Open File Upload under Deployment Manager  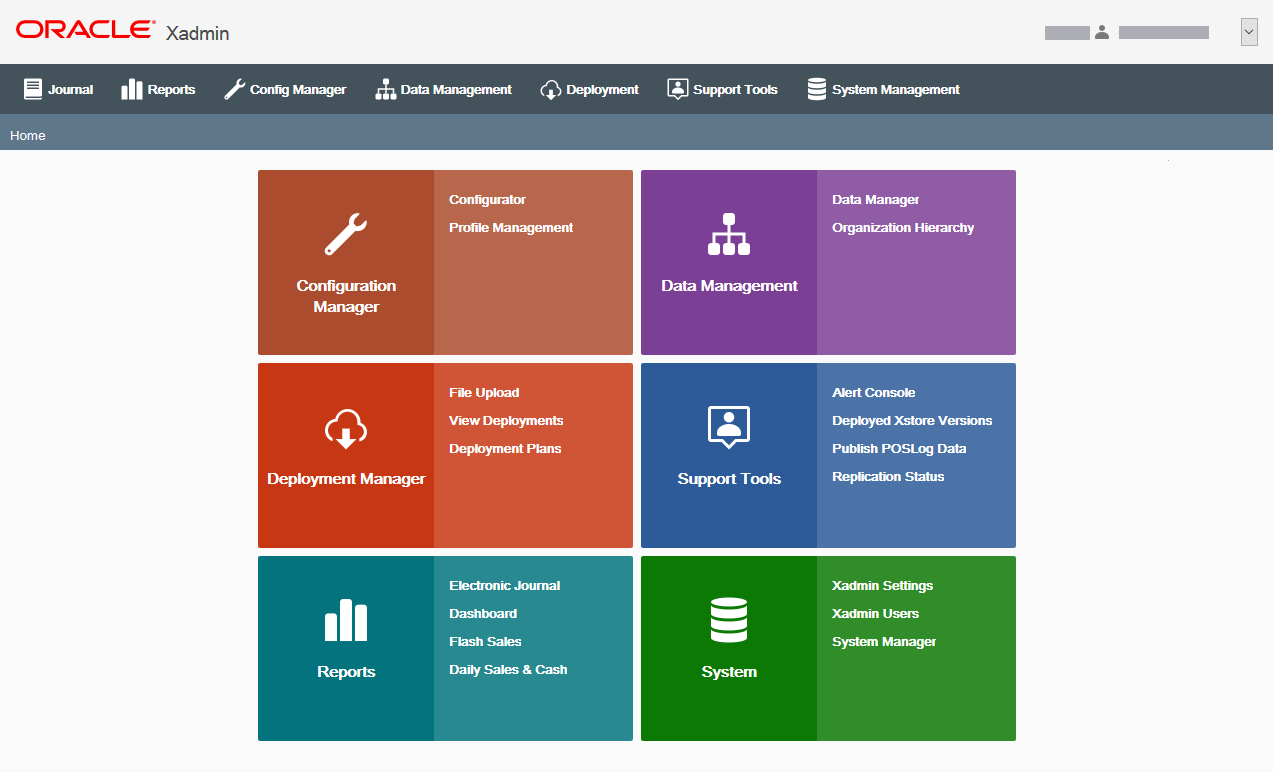(483, 392)
